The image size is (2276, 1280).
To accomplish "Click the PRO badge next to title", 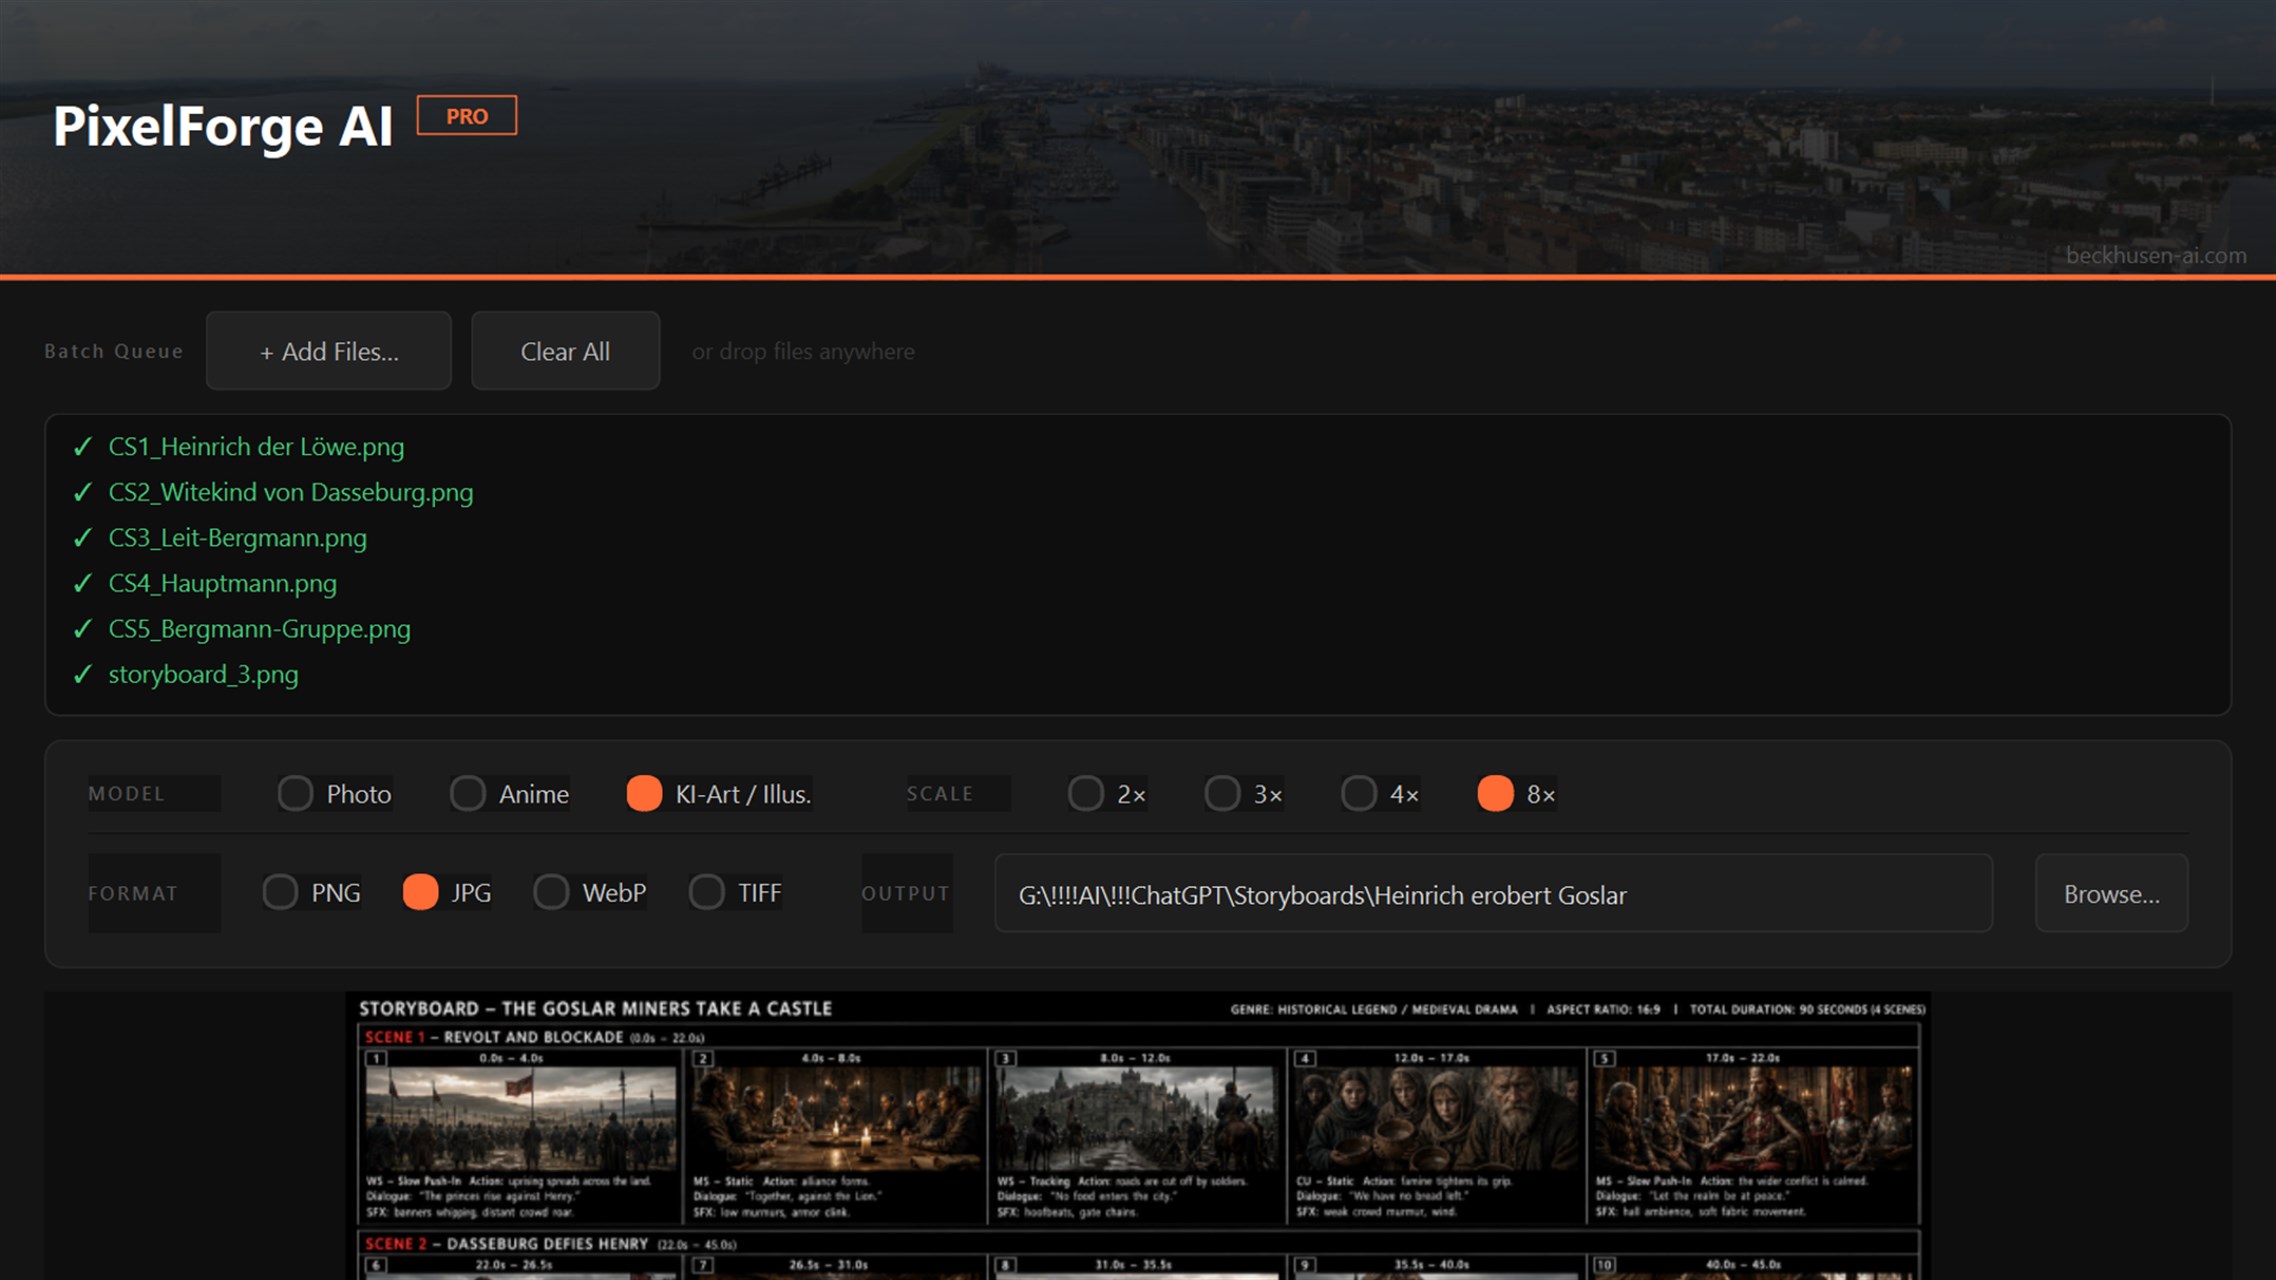I will [467, 116].
